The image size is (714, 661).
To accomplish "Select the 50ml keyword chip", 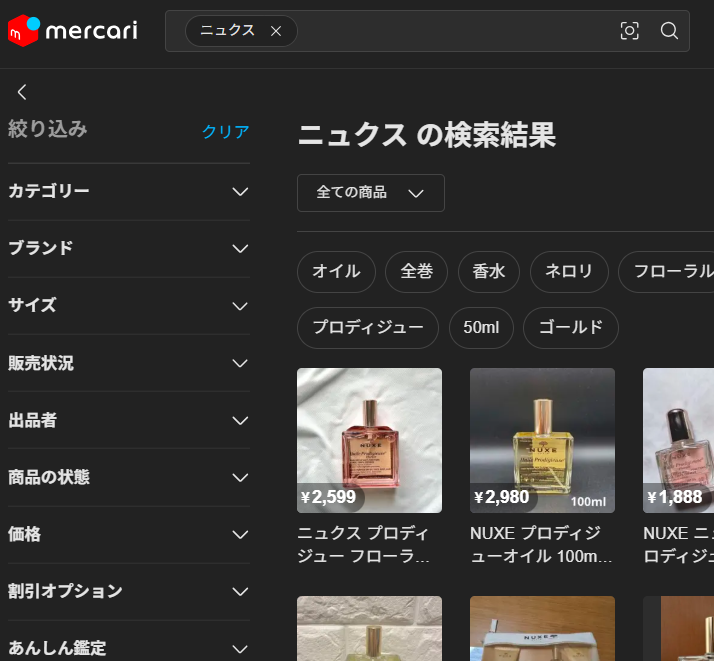I will click(x=481, y=328).
